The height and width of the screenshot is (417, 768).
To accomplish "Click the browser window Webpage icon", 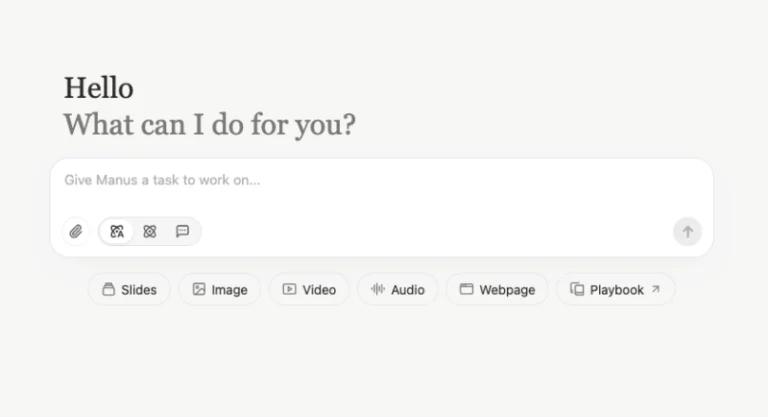I will (466, 289).
